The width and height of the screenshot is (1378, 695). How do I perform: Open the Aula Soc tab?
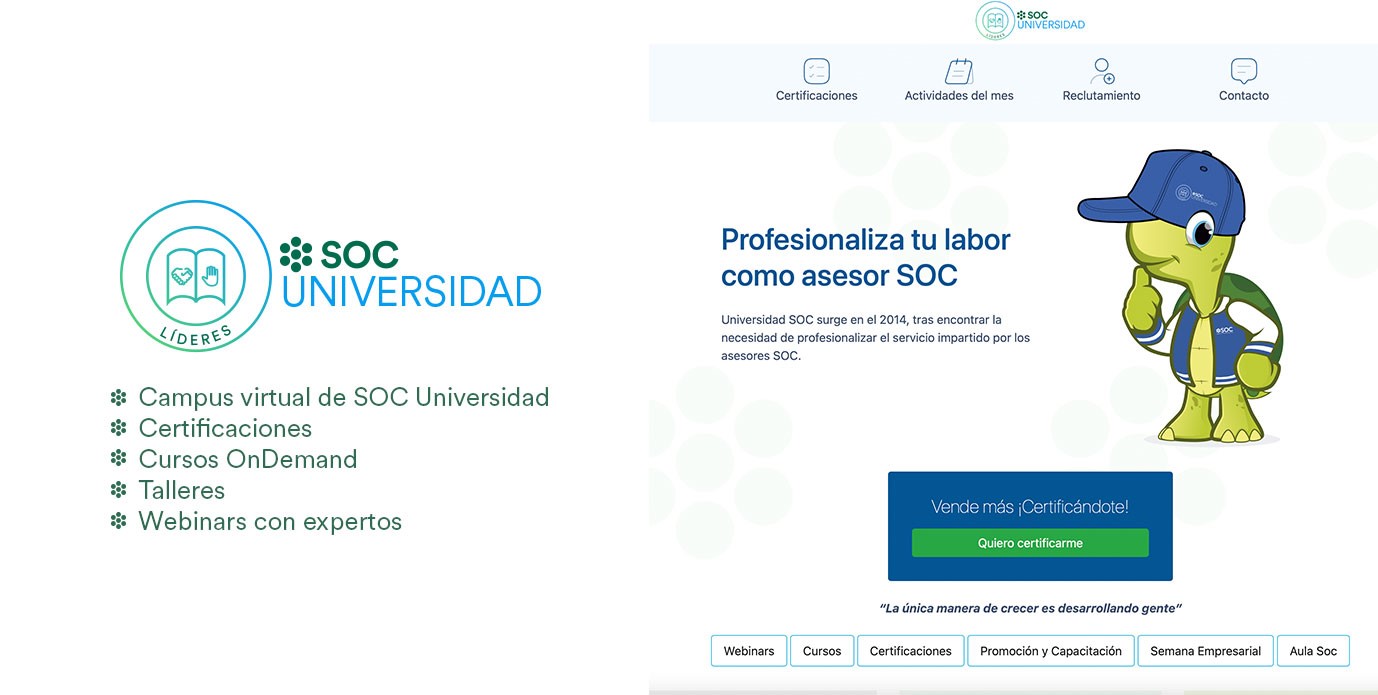[x=1313, y=651]
